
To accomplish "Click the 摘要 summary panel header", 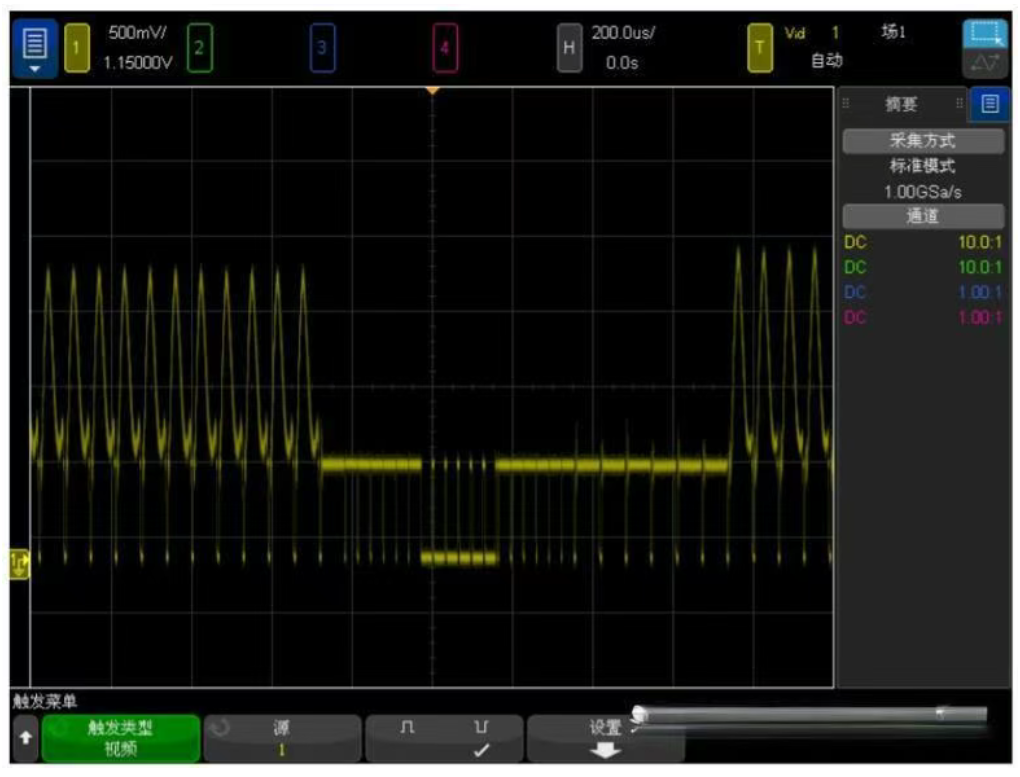I will tap(902, 104).
